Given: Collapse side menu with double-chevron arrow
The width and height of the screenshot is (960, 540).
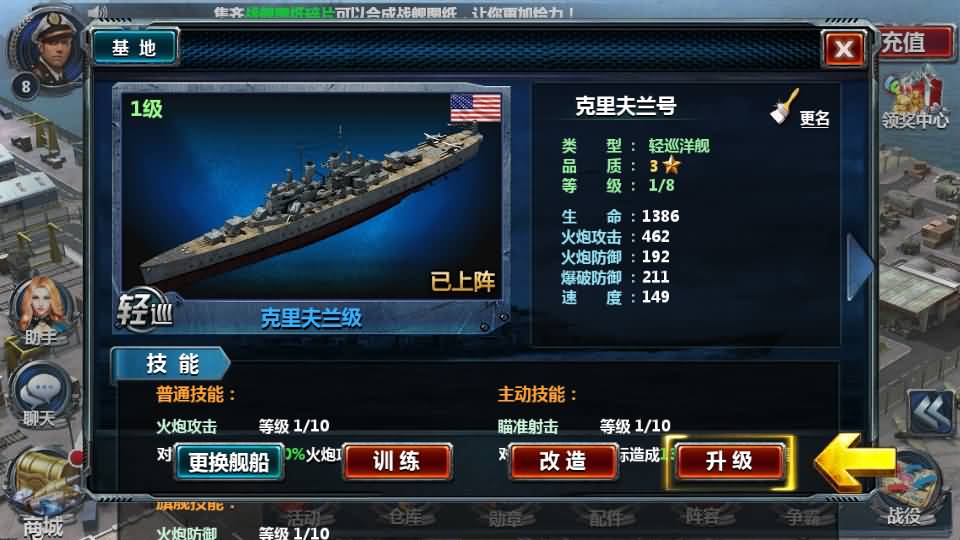Looking at the screenshot, I should click(931, 413).
